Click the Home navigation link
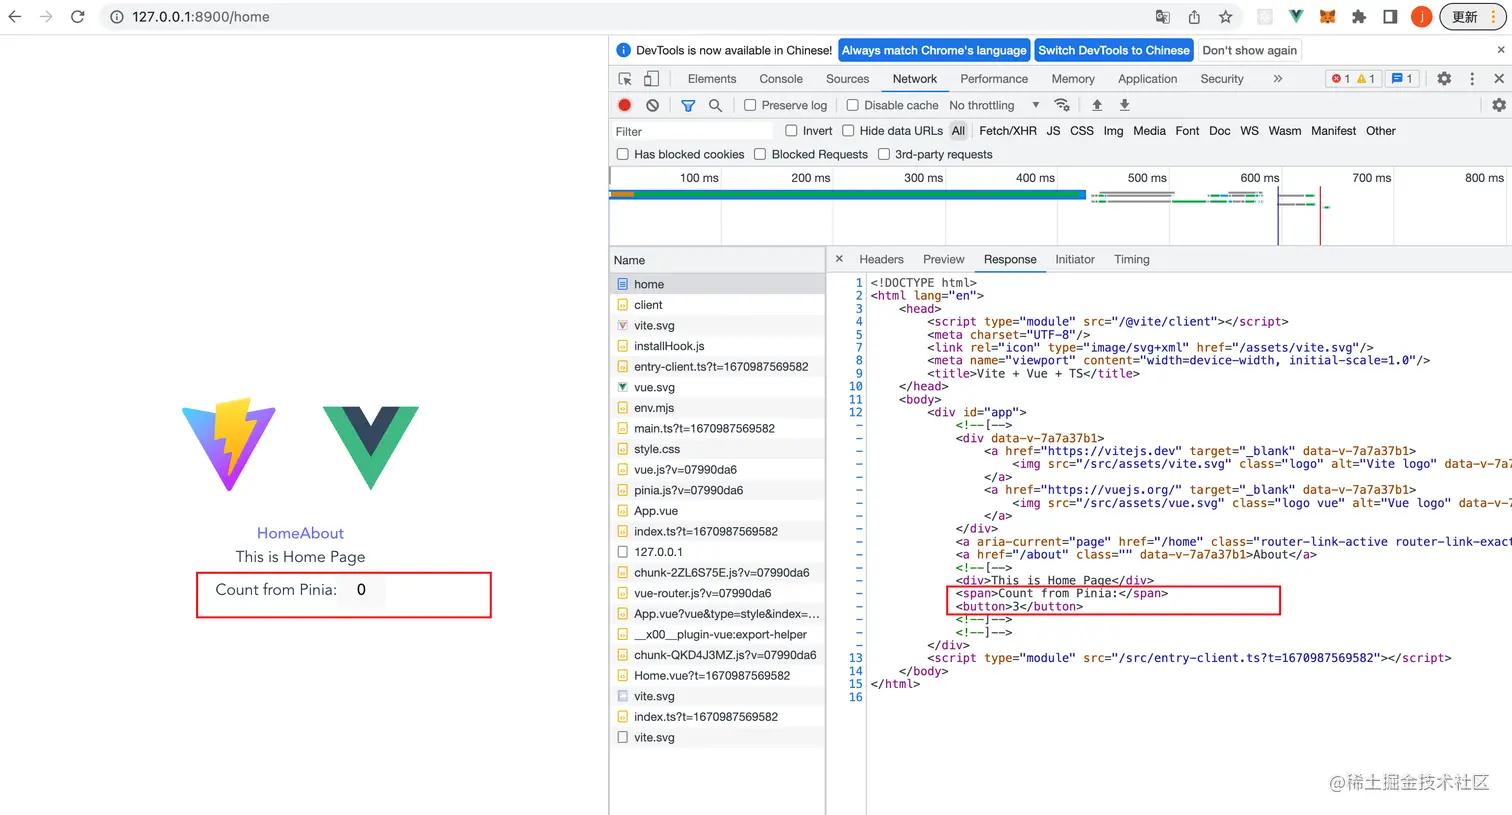1512x815 pixels. tap(279, 533)
